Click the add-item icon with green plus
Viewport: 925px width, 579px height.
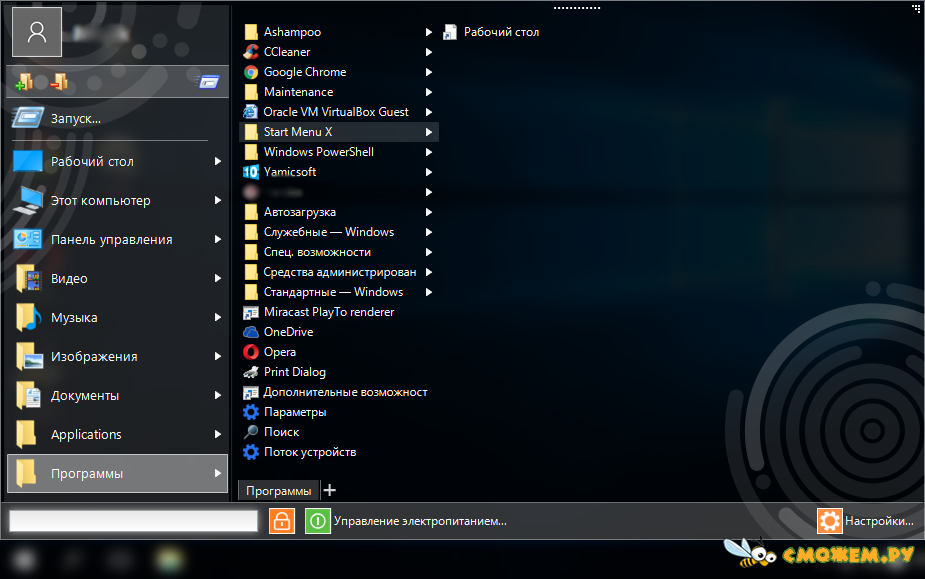point(24,81)
